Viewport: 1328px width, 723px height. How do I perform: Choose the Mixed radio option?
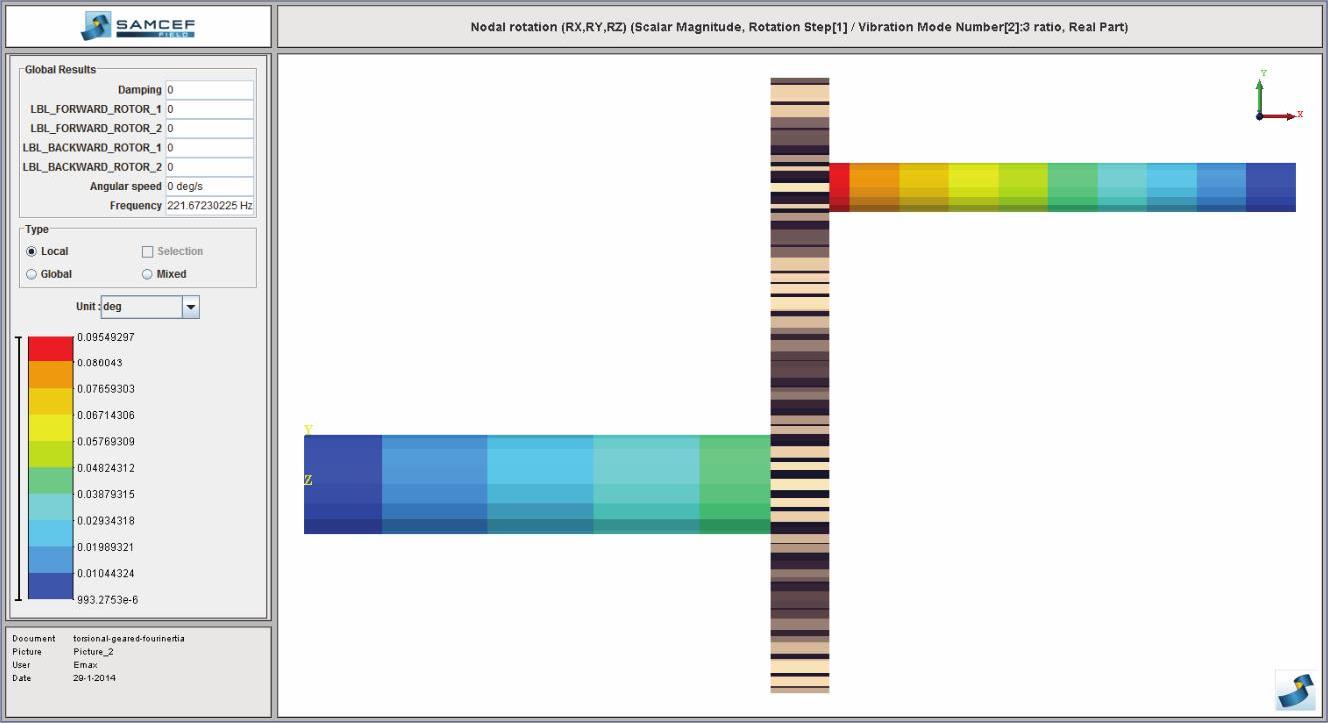(148, 274)
